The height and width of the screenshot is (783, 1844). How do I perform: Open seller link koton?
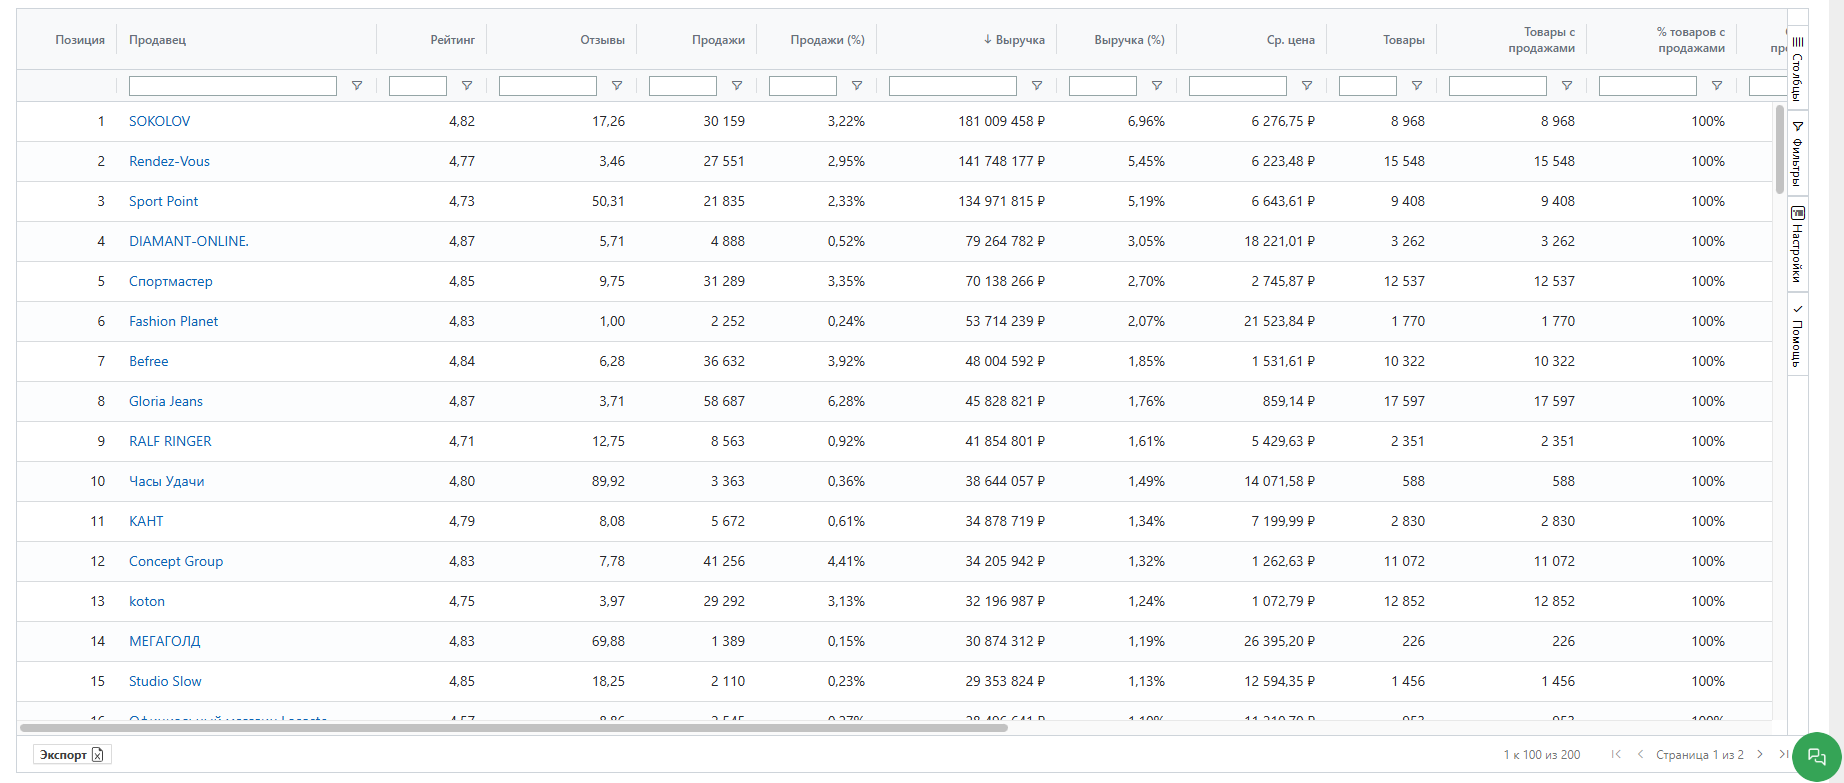point(147,601)
